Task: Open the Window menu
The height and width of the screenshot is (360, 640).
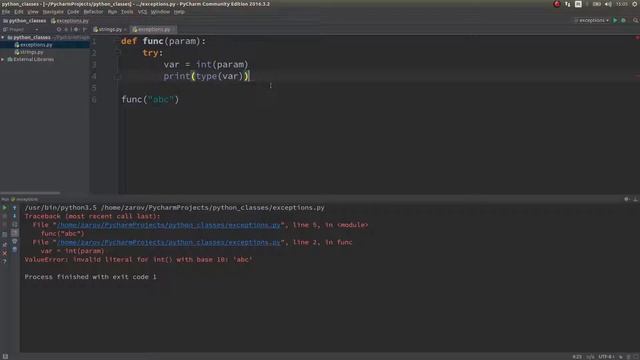Action: (160, 12)
